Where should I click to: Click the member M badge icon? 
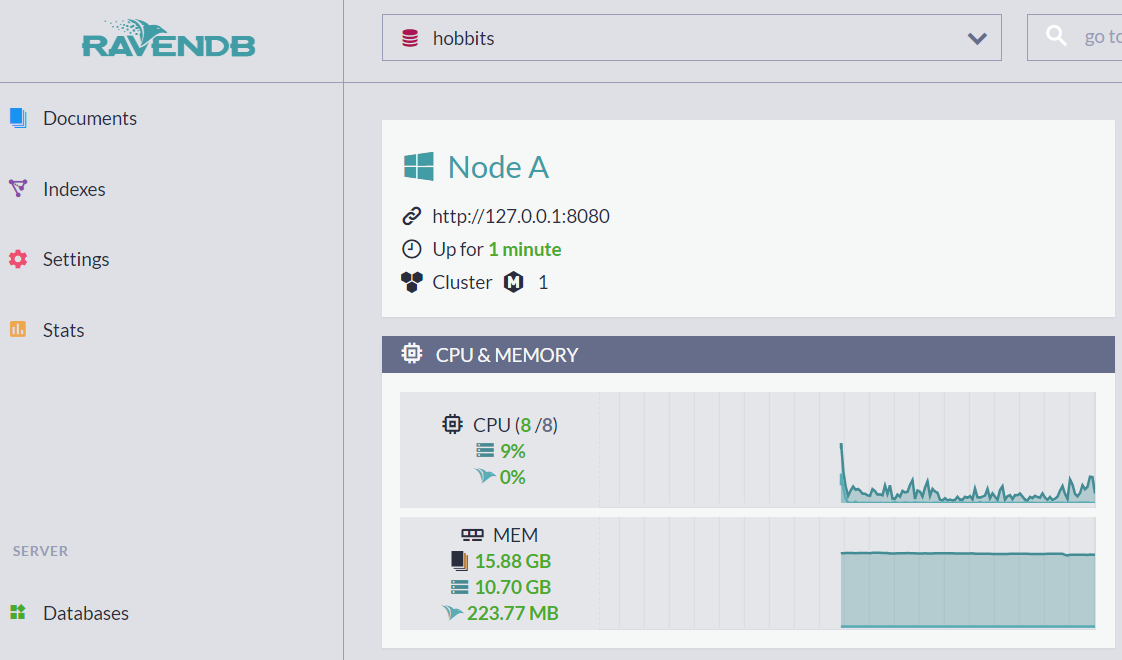[x=514, y=282]
